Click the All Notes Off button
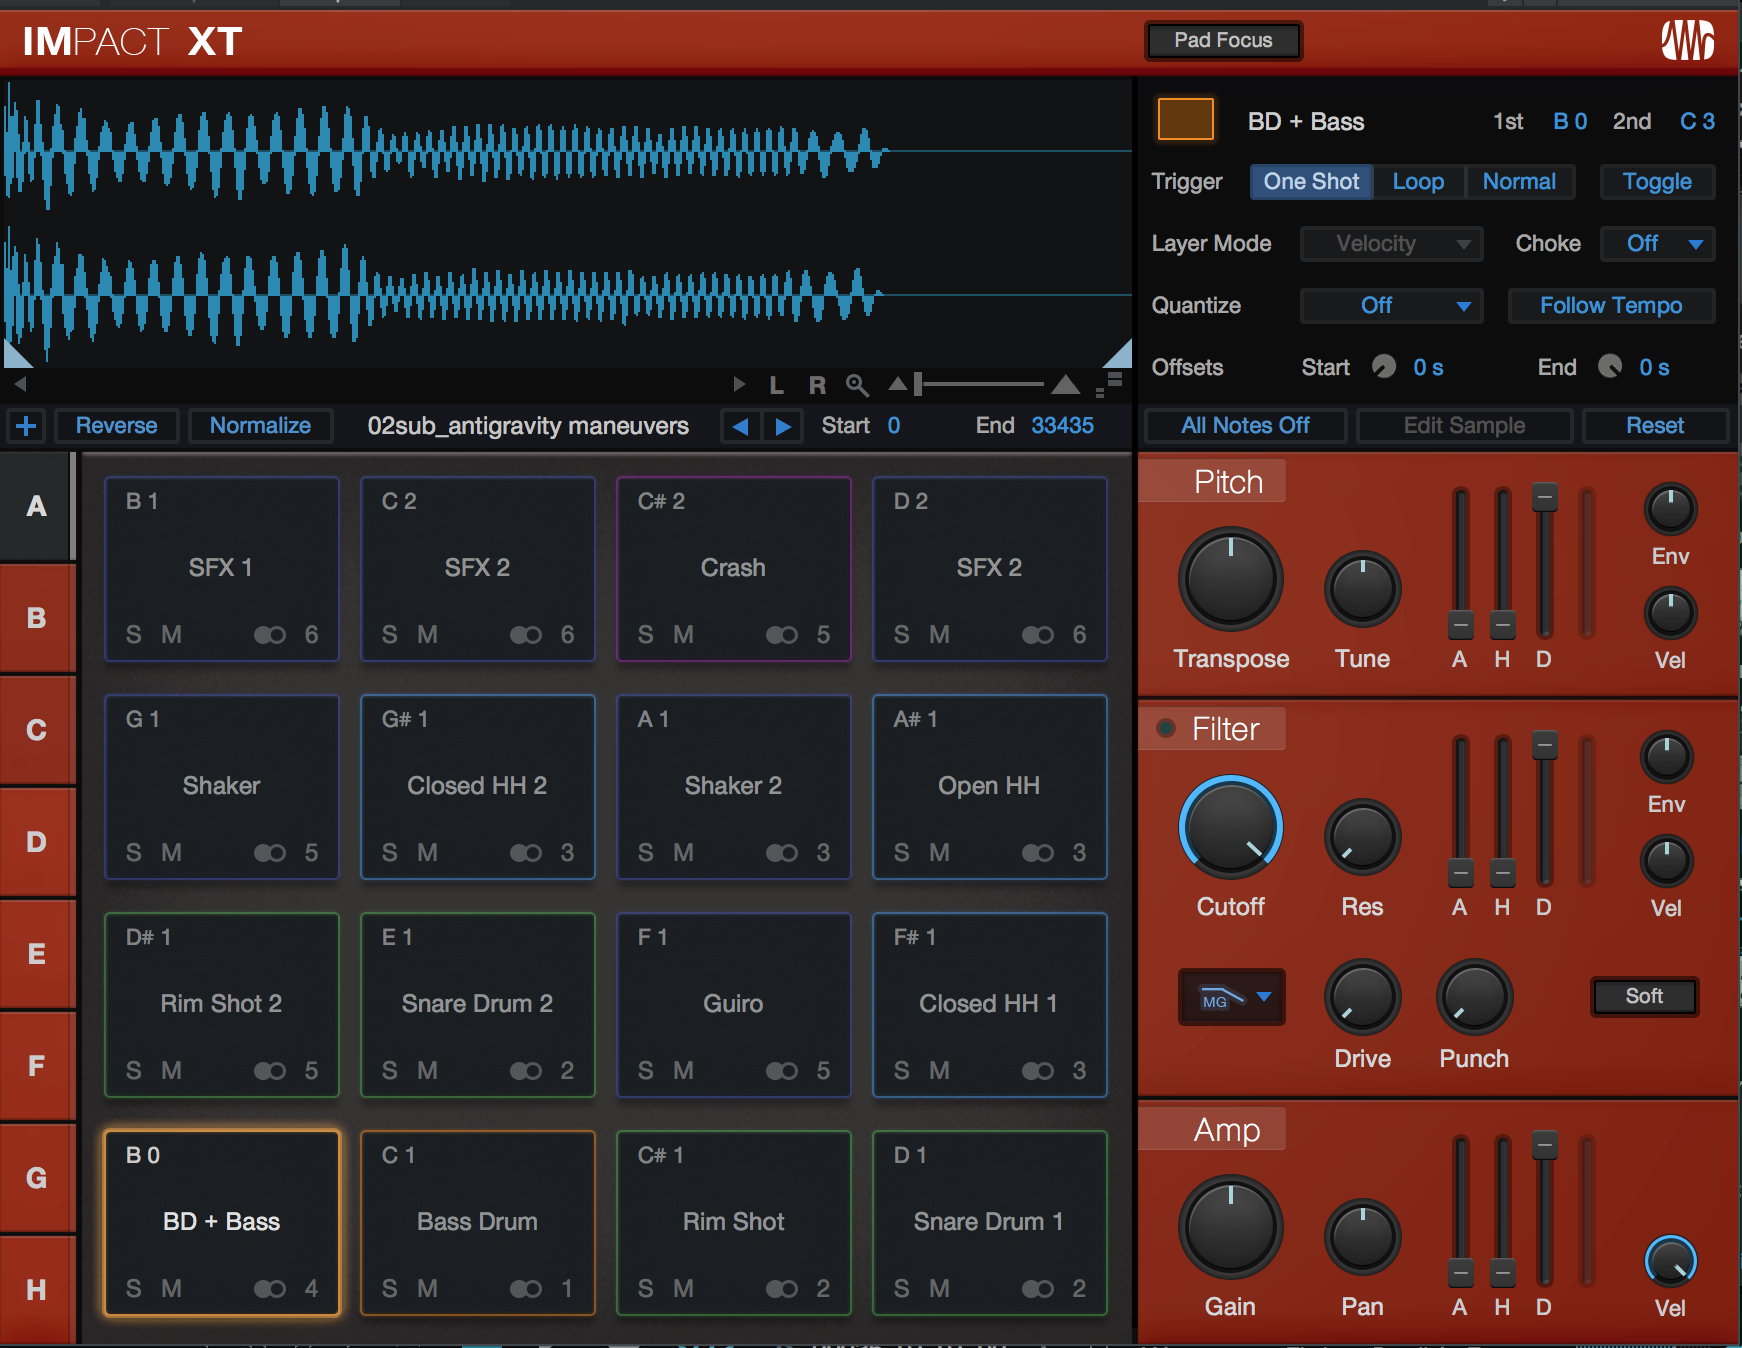The image size is (1742, 1348). (1246, 426)
